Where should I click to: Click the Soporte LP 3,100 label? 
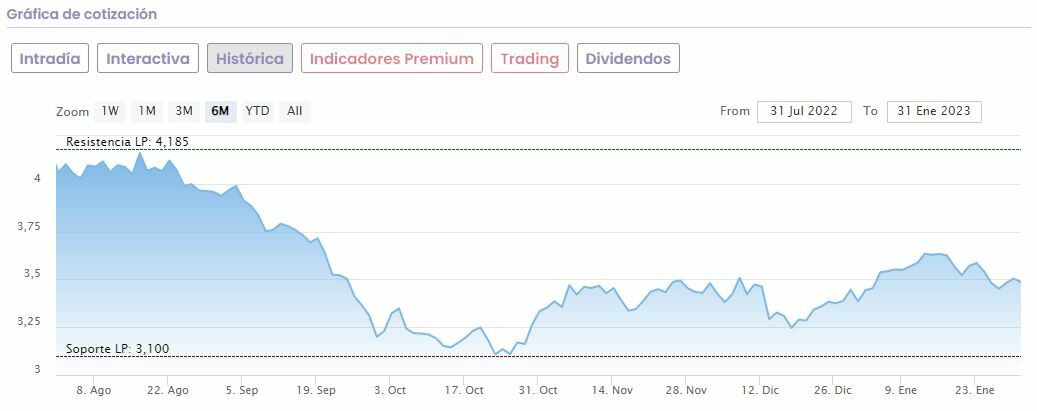pos(118,348)
